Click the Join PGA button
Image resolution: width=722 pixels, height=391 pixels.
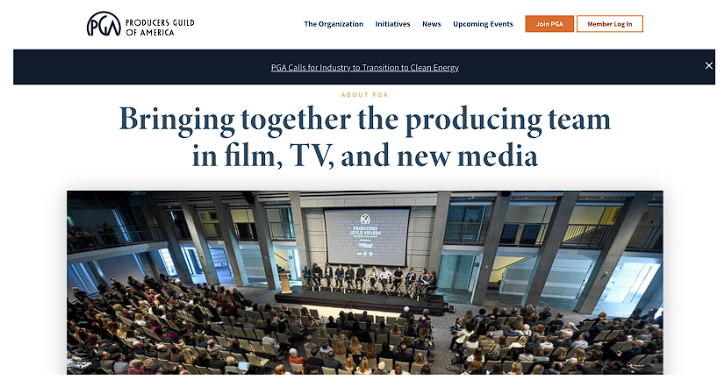pyautogui.click(x=549, y=24)
